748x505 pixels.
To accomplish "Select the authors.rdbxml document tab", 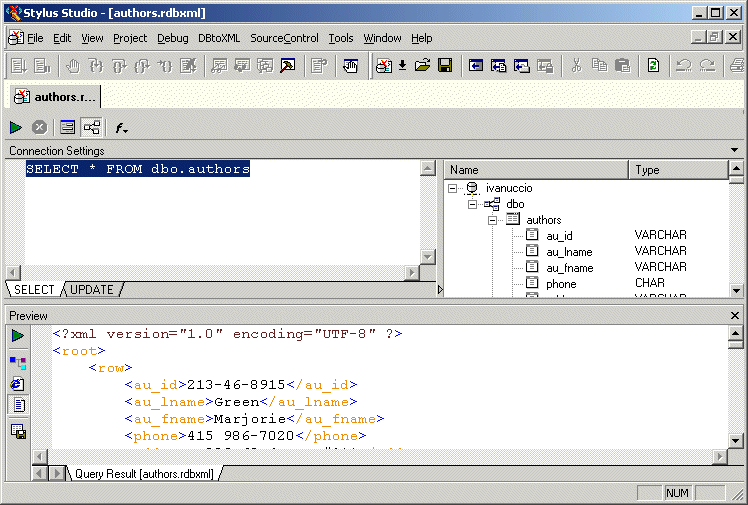I will [x=56, y=97].
